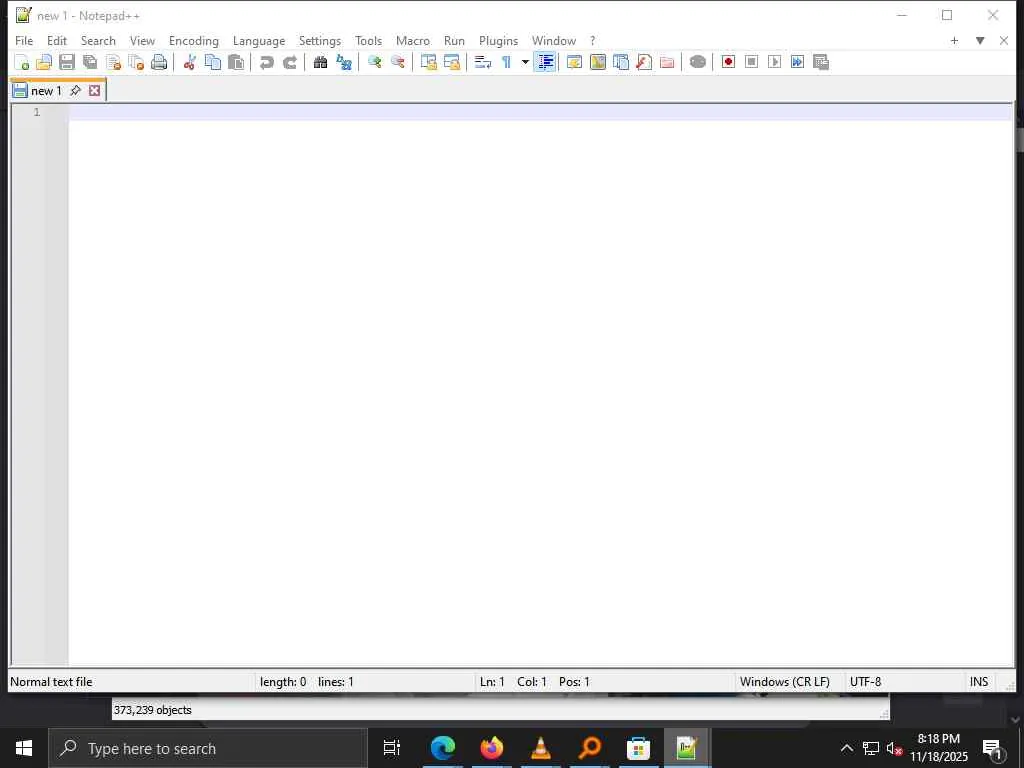Select the 'new 1' document tab
Image resolution: width=1024 pixels, height=768 pixels.
point(46,91)
